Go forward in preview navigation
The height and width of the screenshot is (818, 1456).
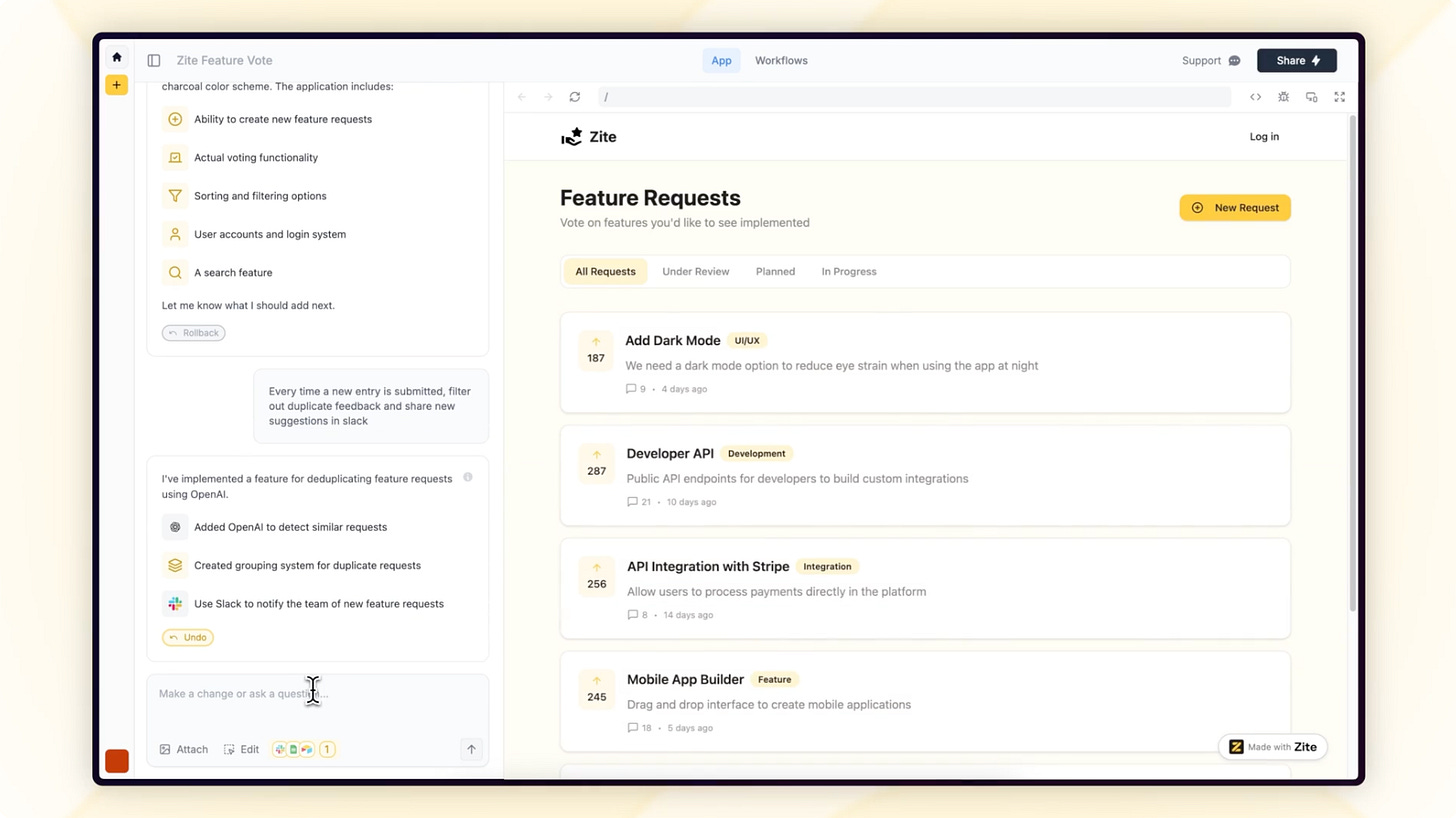(x=548, y=97)
